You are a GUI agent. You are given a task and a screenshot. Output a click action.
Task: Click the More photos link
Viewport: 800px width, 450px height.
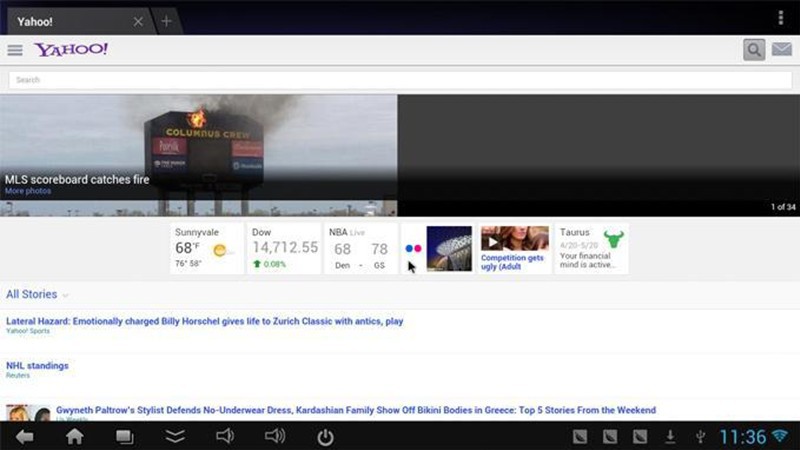pyautogui.click(x=28, y=191)
